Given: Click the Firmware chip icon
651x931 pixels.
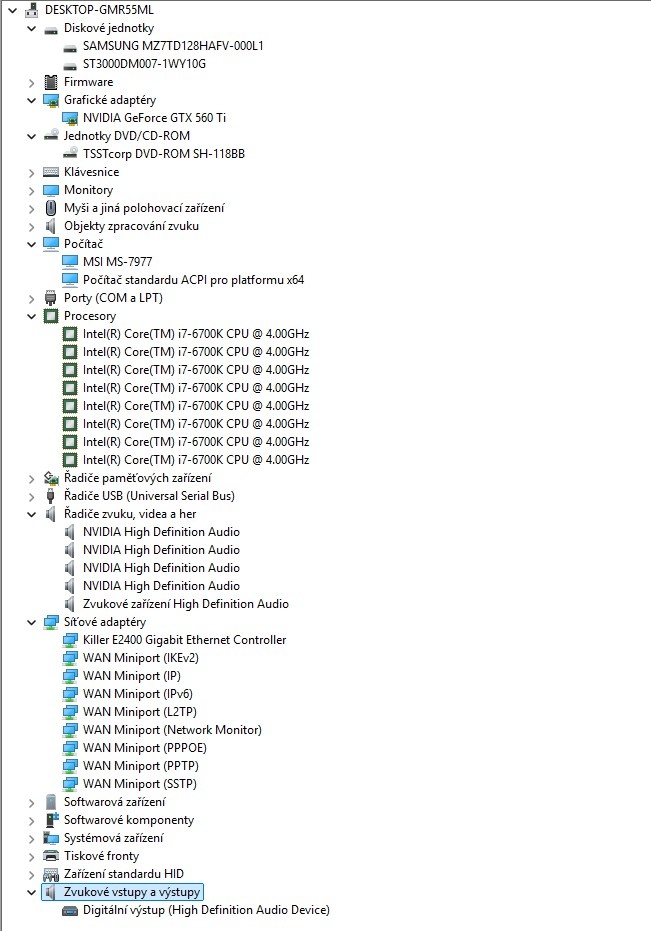Looking at the screenshot, I should pos(51,82).
